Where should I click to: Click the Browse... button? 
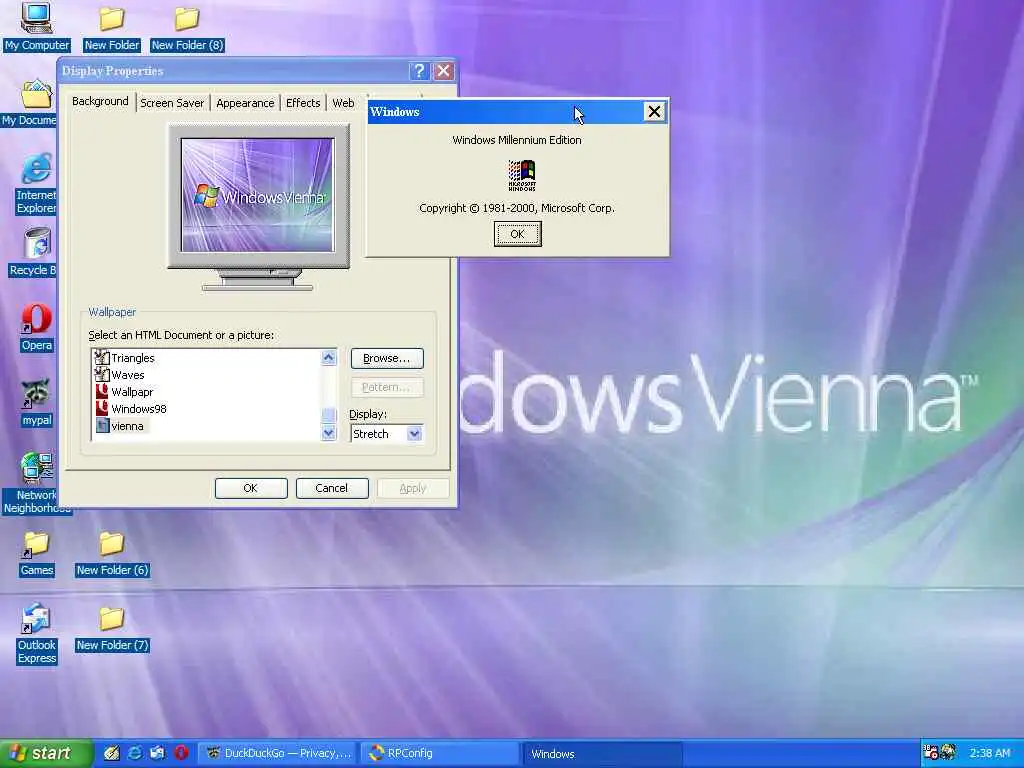click(387, 358)
